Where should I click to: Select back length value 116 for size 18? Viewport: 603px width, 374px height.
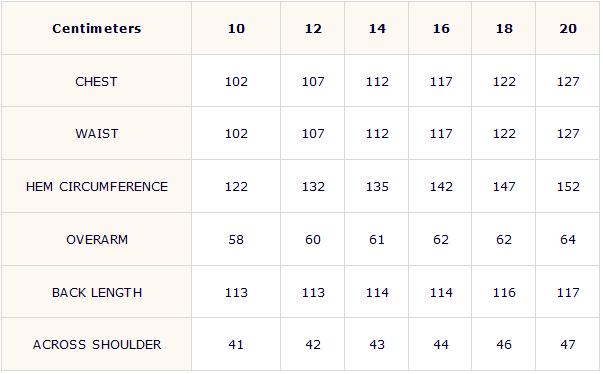(504, 293)
